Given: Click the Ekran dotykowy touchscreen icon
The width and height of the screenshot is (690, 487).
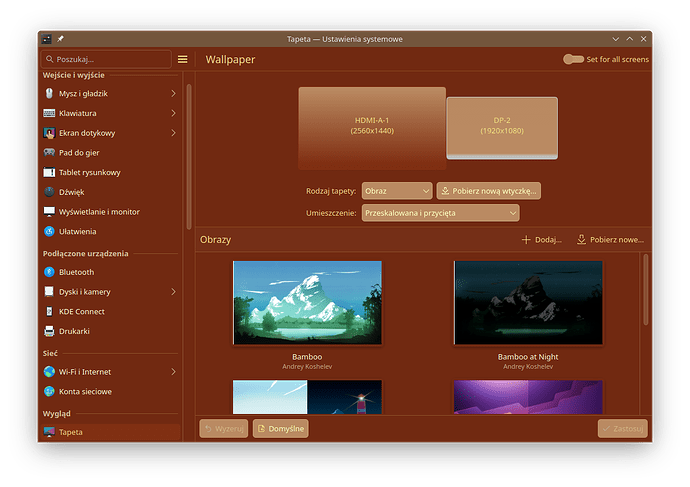Looking at the screenshot, I should point(49,133).
